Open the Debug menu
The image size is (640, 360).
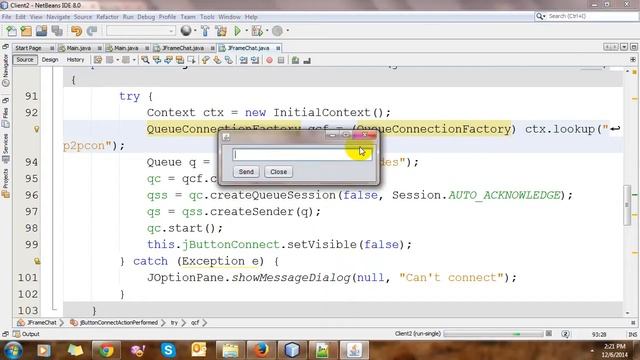coord(146,17)
